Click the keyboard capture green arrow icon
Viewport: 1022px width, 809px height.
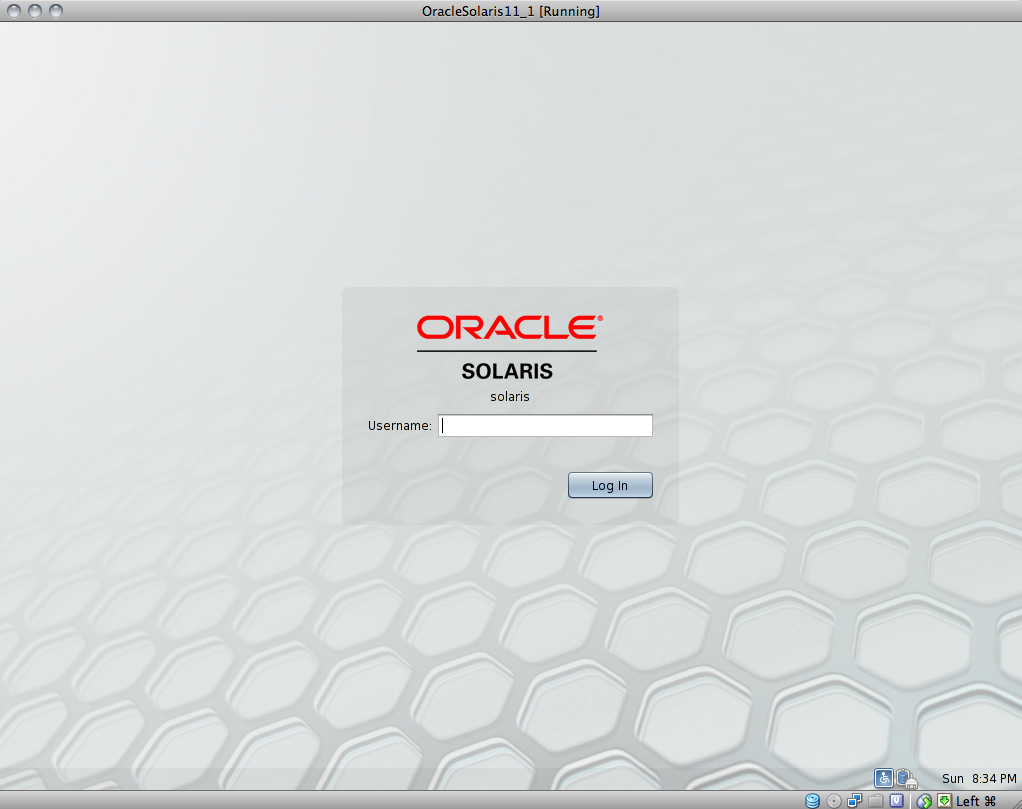pyautogui.click(x=944, y=801)
